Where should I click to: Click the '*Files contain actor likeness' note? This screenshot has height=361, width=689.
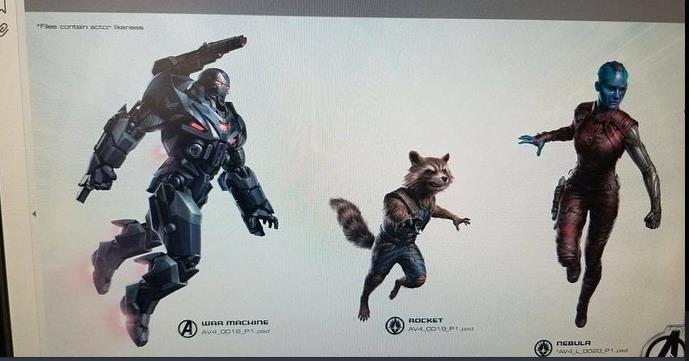pyautogui.click(x=91, y=27)
